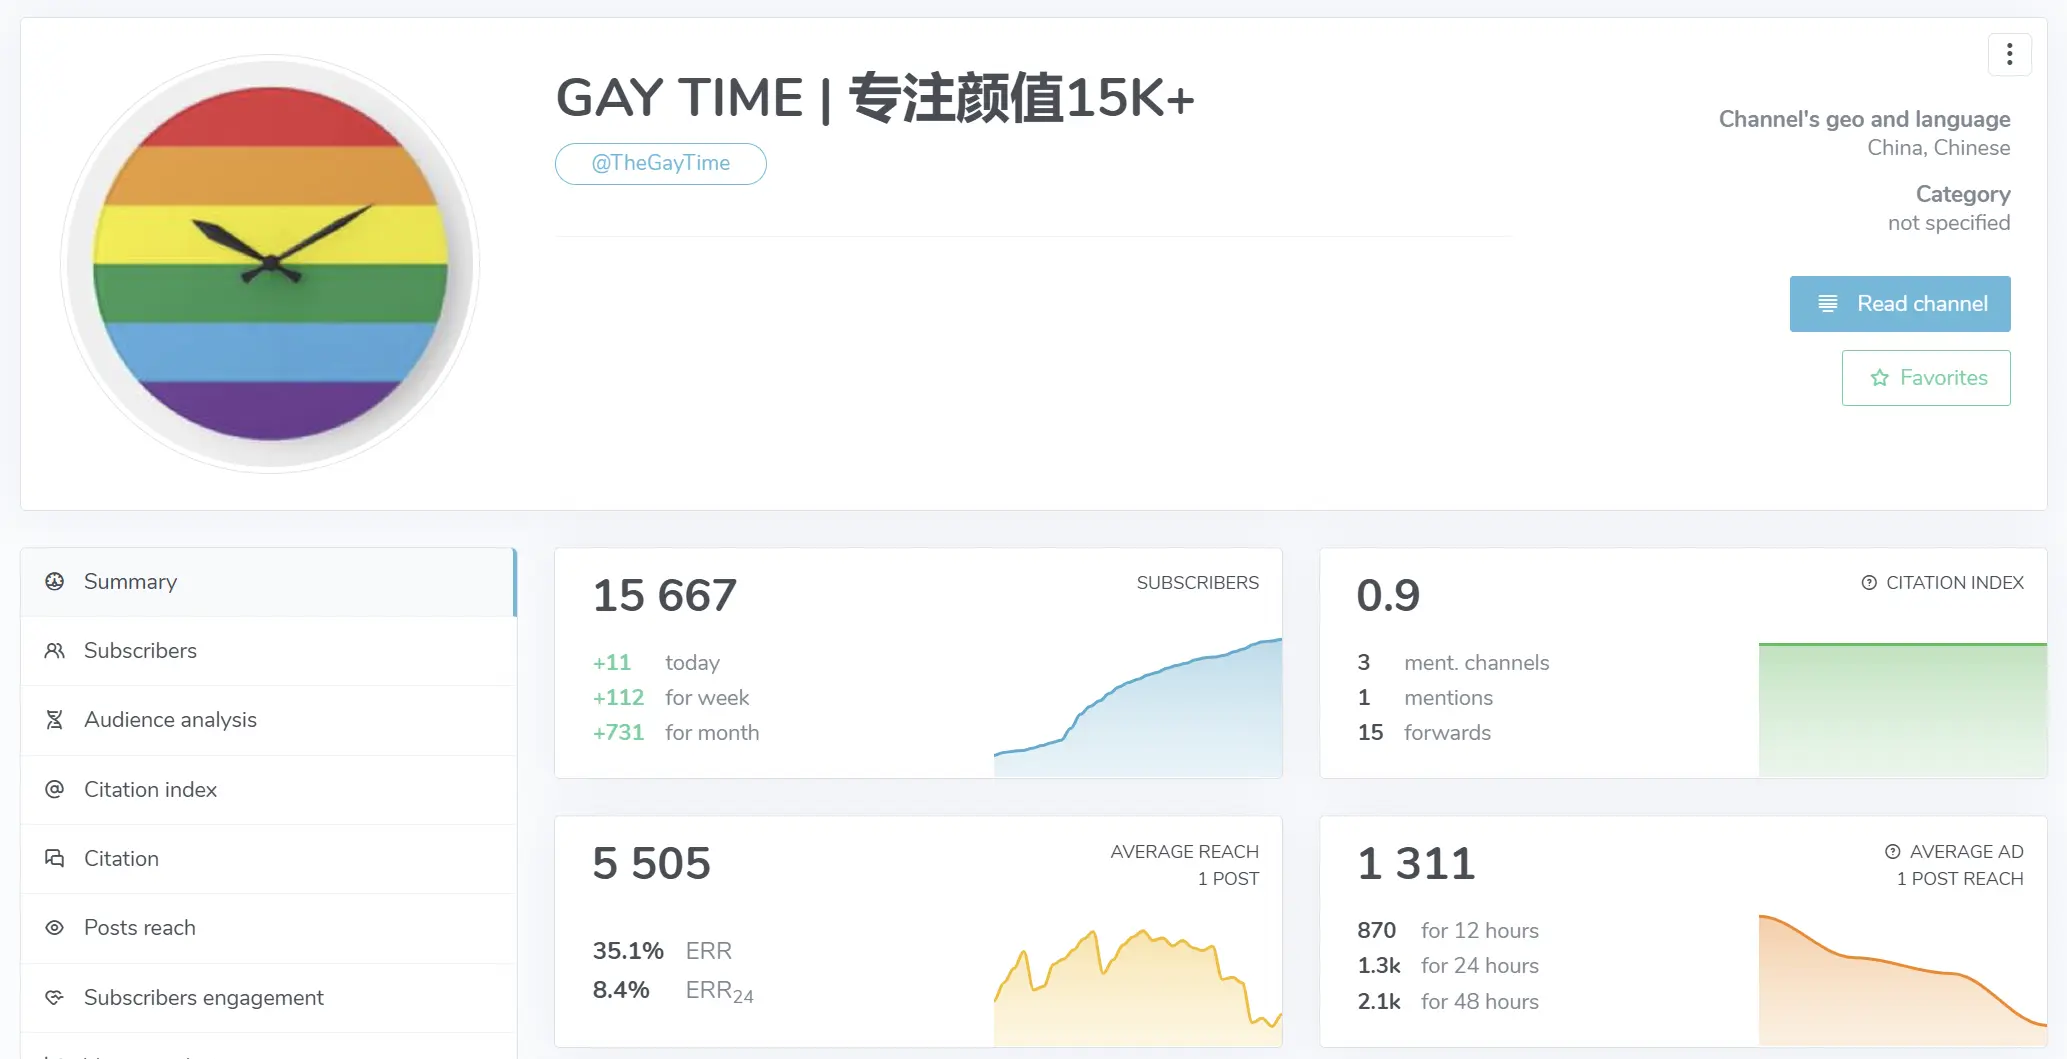
Task: Open the @TheGayTime channel link
Action: [x=660, y=163]
